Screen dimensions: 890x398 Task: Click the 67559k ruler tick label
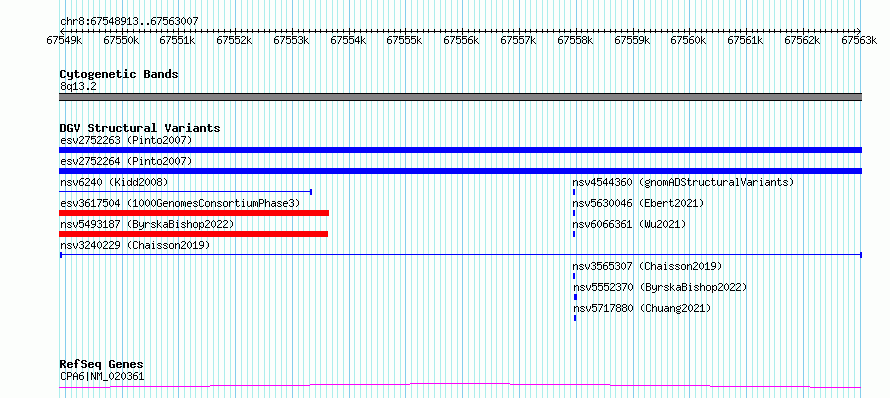tap(633, 41)
